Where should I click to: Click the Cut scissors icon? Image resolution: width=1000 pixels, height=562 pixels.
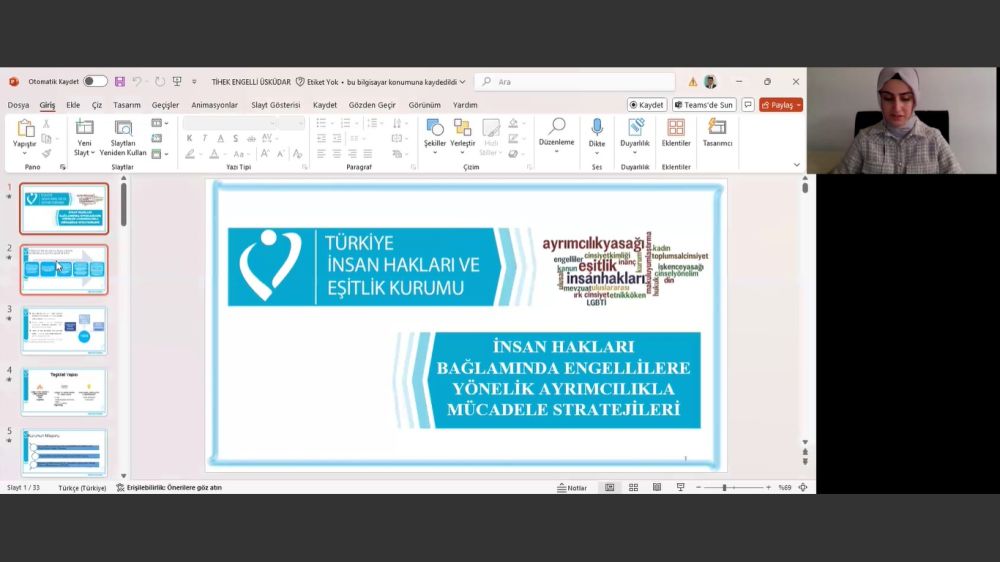tap(46, 124)
